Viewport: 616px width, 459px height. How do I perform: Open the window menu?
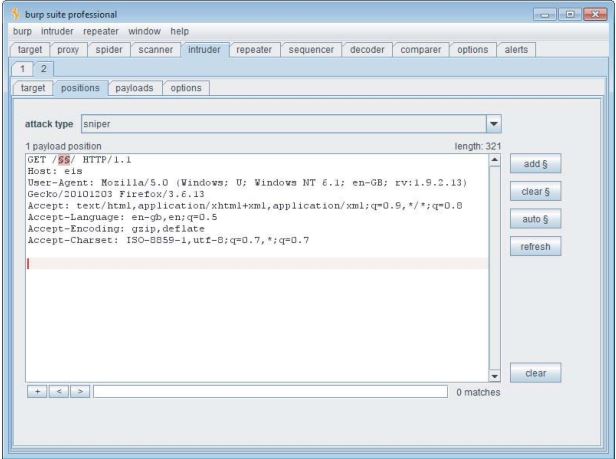[x=144, y=31]
